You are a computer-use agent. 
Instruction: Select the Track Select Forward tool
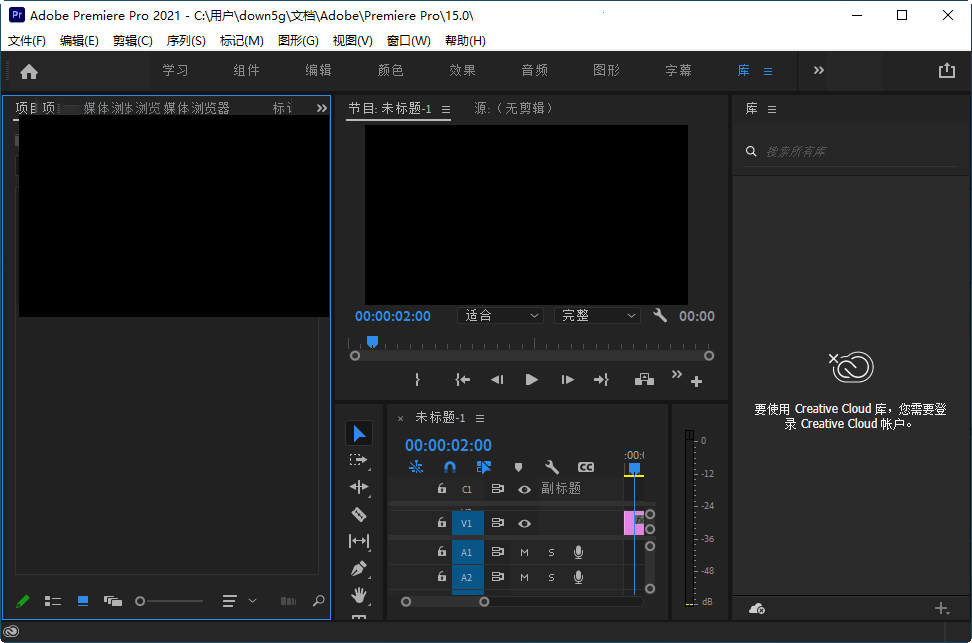tap(358, 460)
